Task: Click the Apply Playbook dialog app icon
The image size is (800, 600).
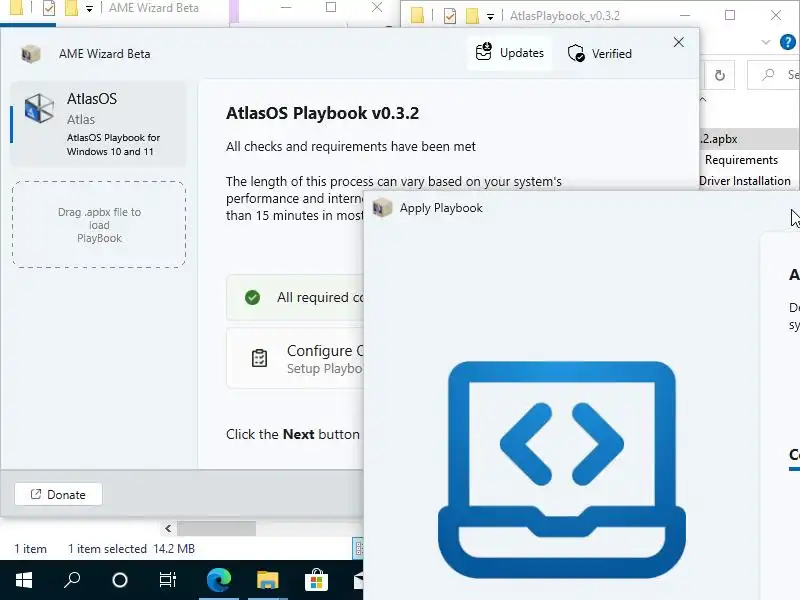Action: (382, 208)
